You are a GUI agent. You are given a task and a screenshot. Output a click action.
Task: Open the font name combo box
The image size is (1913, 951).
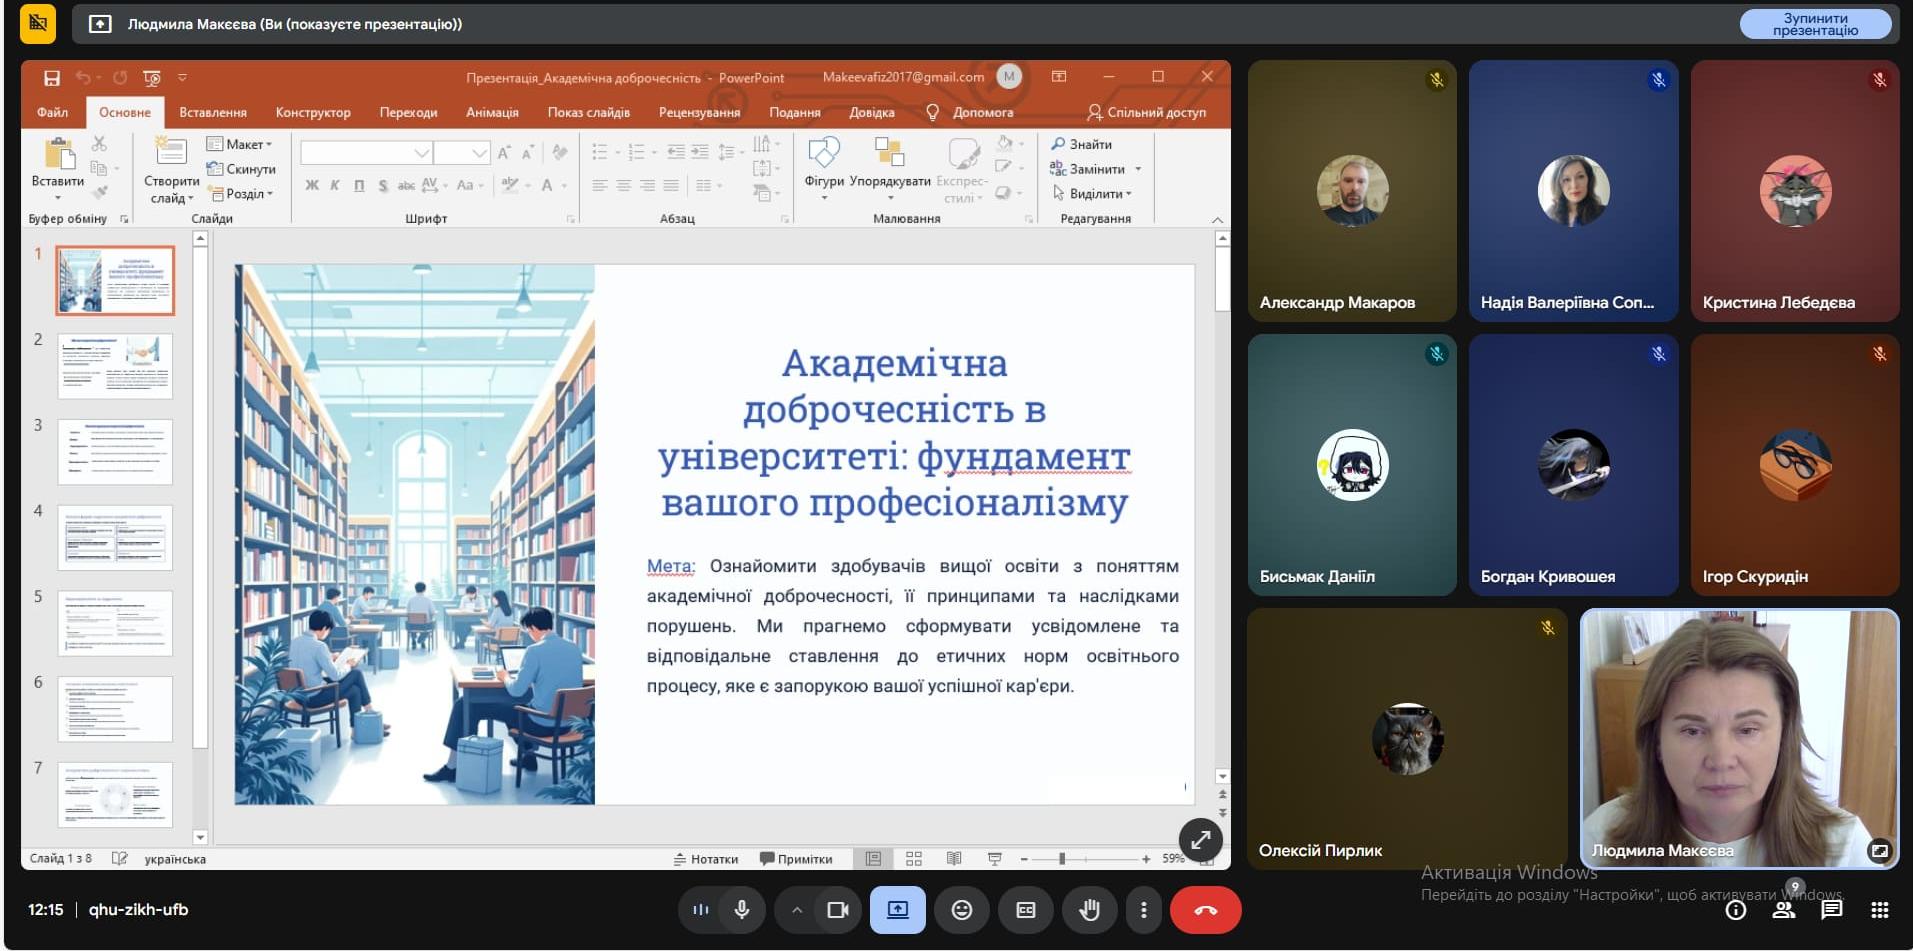coord(365,153)
